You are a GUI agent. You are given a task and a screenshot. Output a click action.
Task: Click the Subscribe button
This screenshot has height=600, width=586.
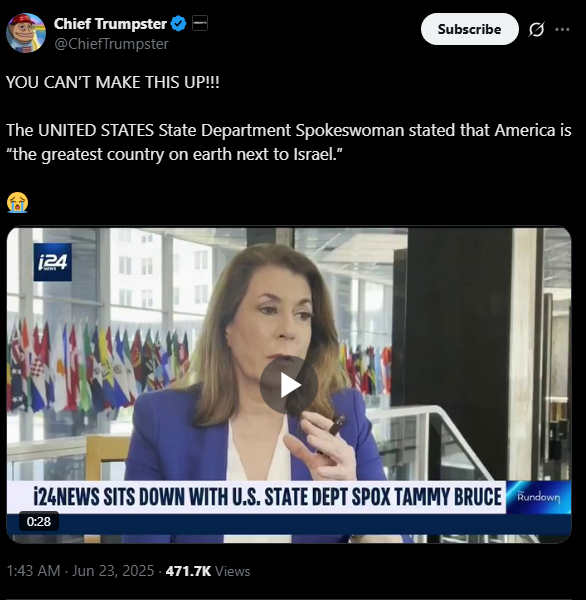470,29
